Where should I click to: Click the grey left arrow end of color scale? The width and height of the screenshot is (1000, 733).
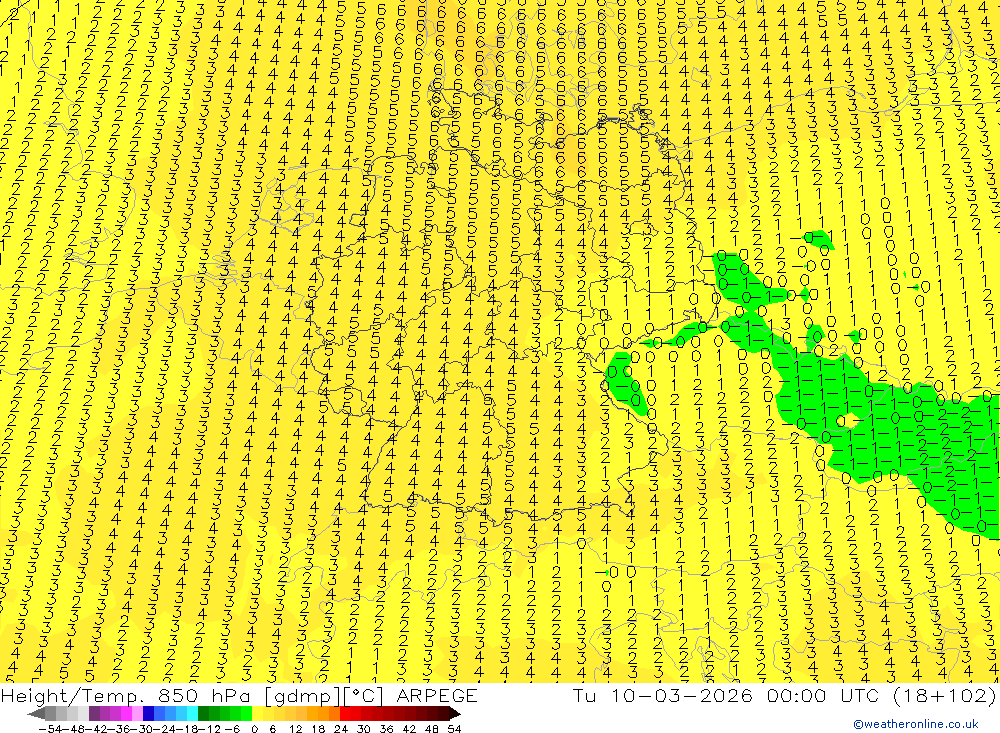pos(36,713)
